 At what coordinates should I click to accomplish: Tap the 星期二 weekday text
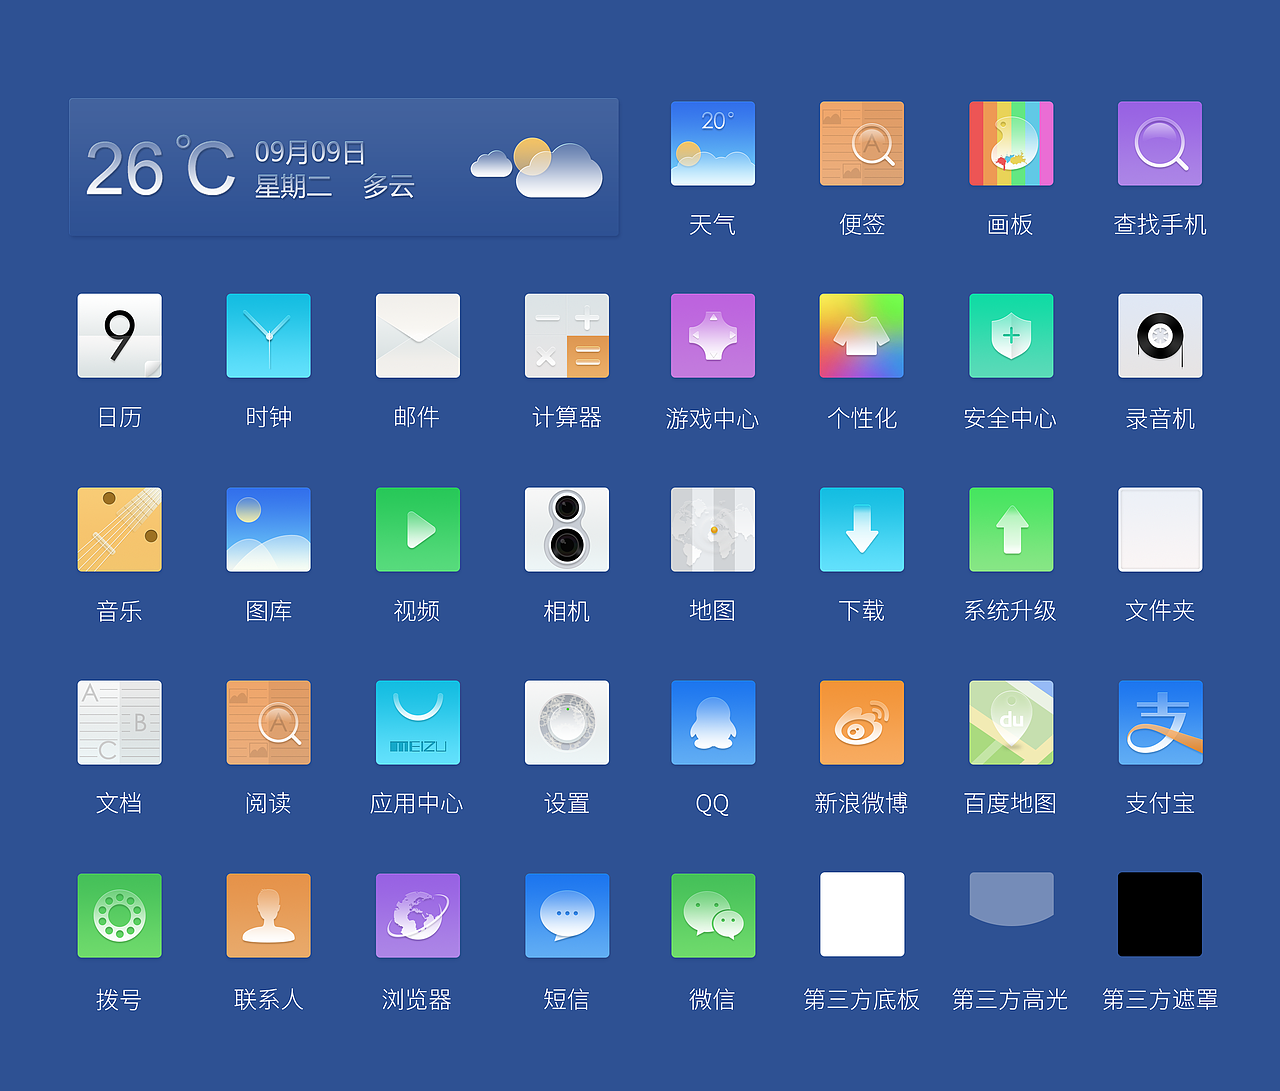click(293, 187)
